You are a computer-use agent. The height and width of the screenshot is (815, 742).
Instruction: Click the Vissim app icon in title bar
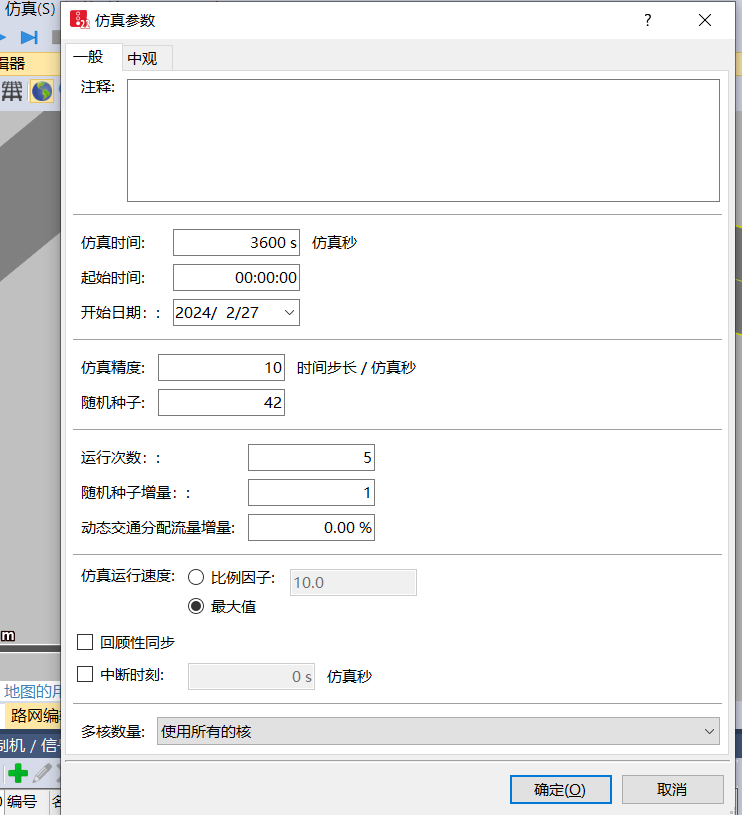[80, 20]
